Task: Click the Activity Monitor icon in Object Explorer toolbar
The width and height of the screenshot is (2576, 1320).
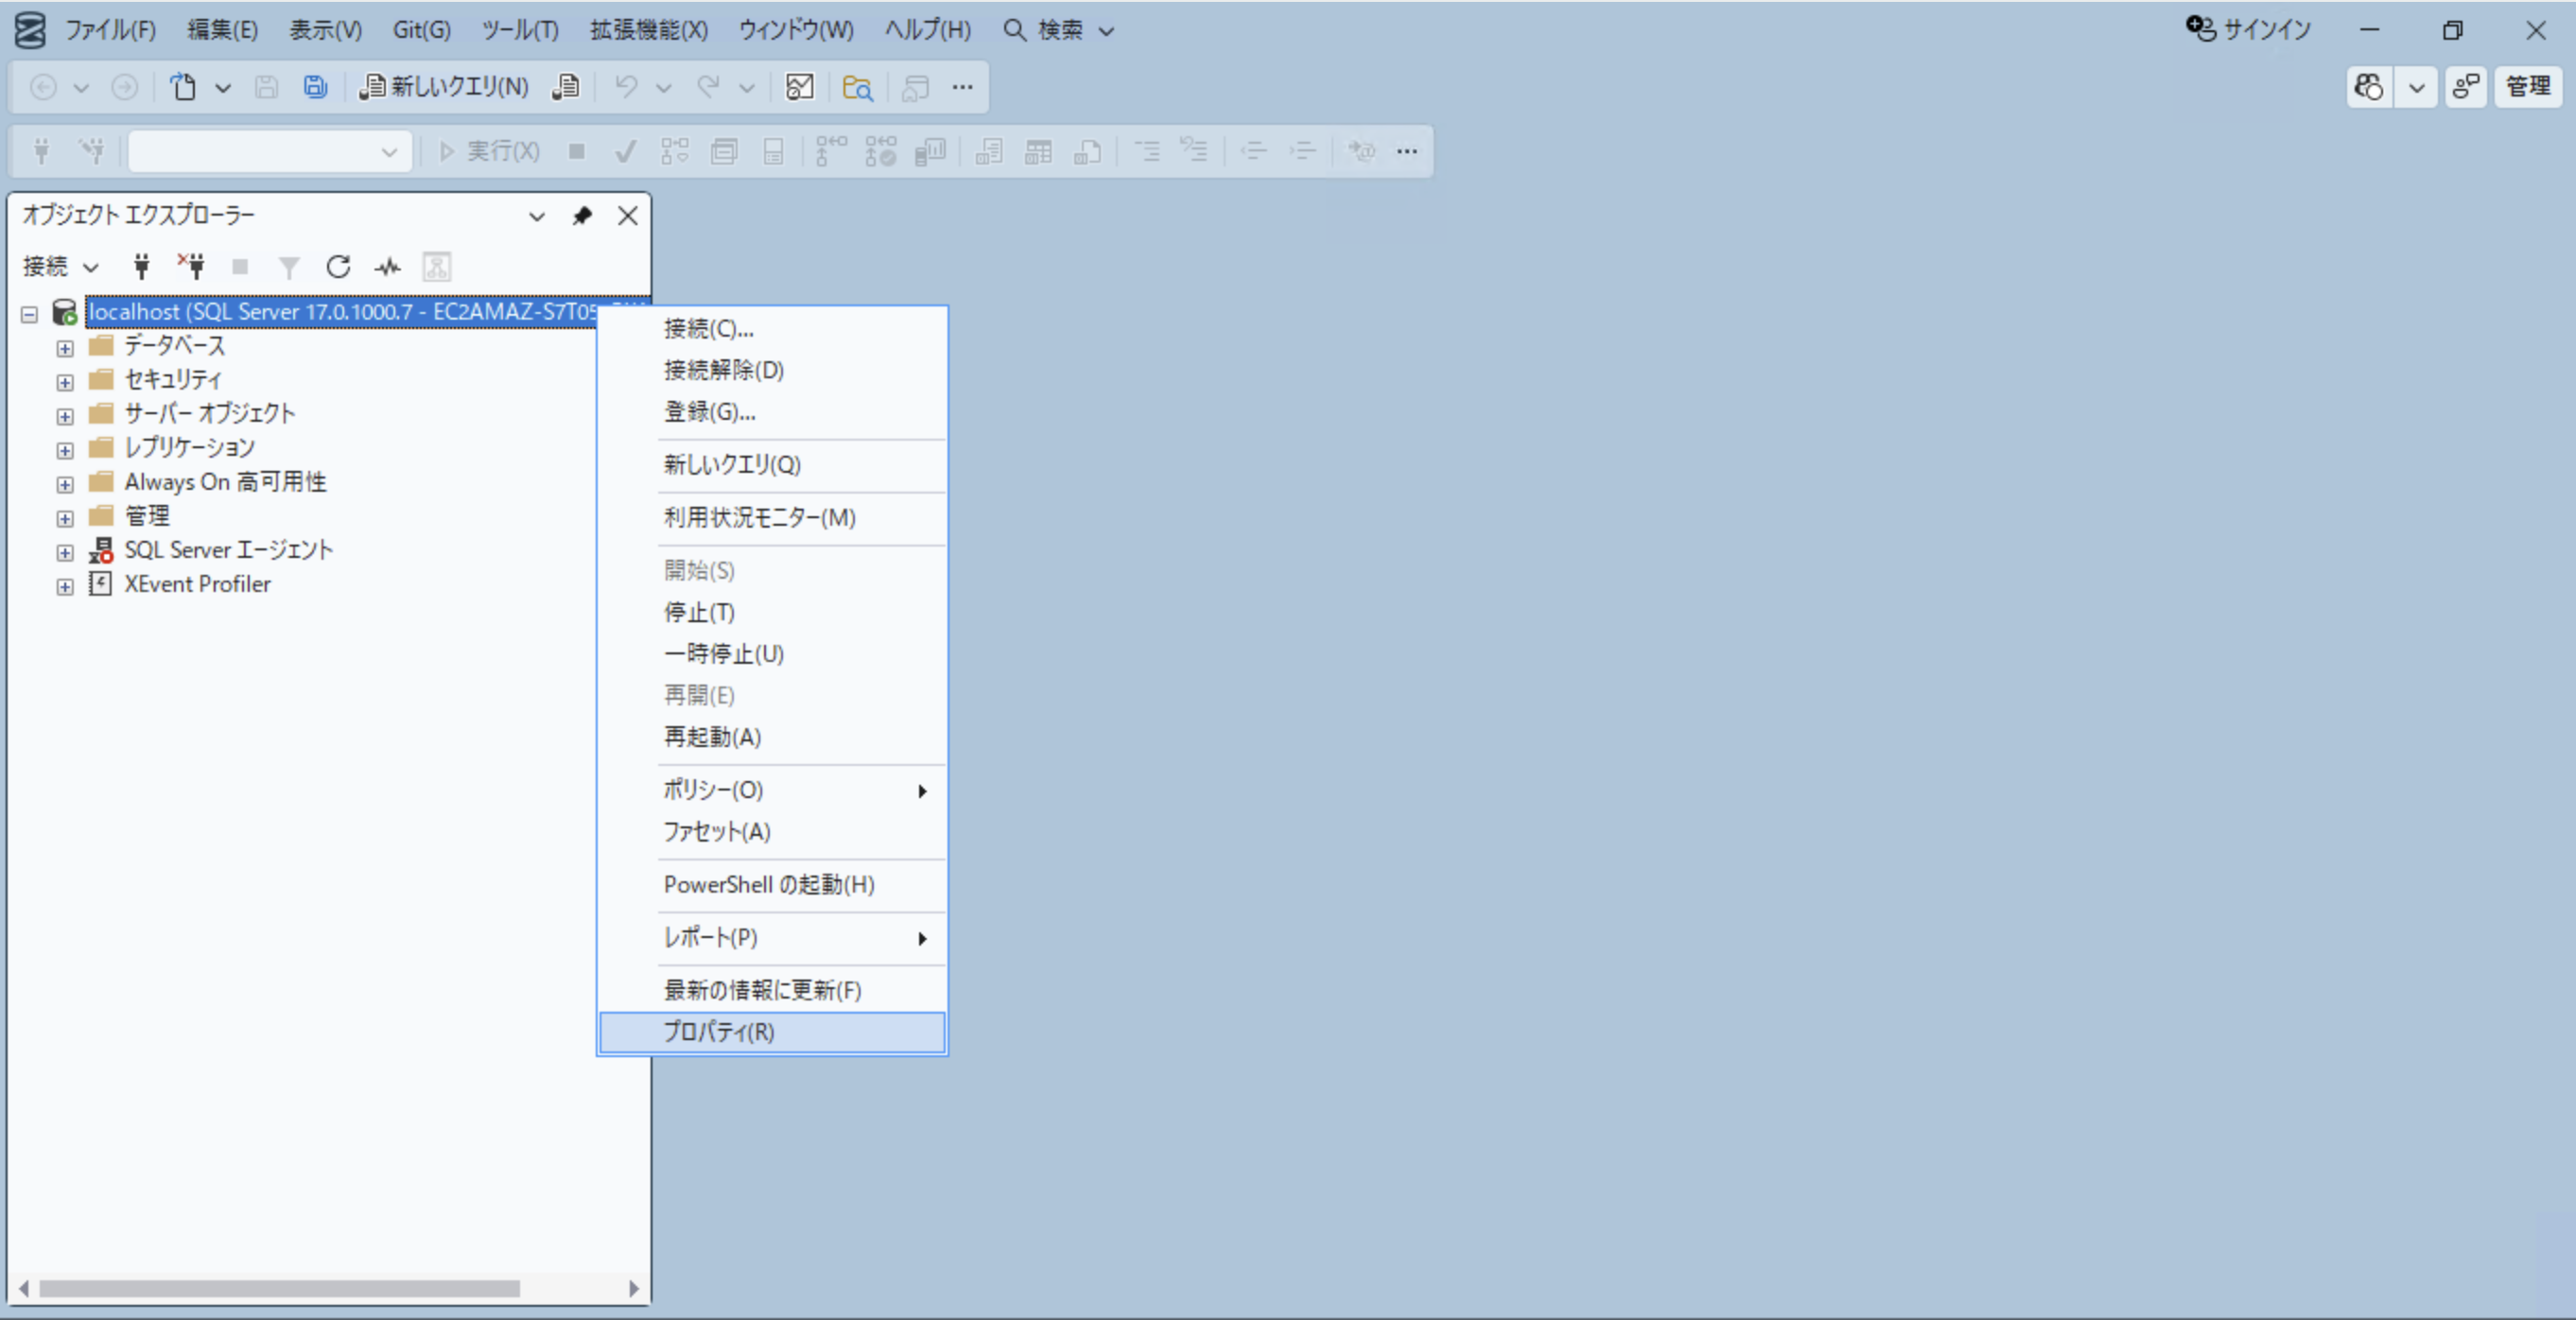Action: pos(387,266)
